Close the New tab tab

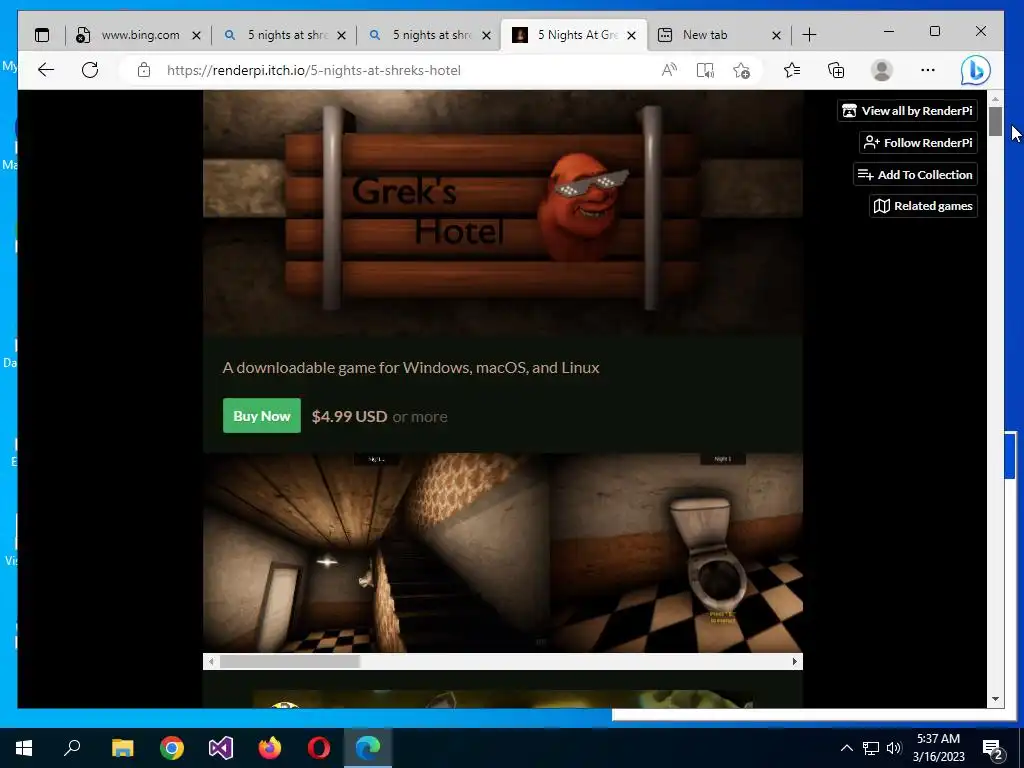click(x=776, y=35)
